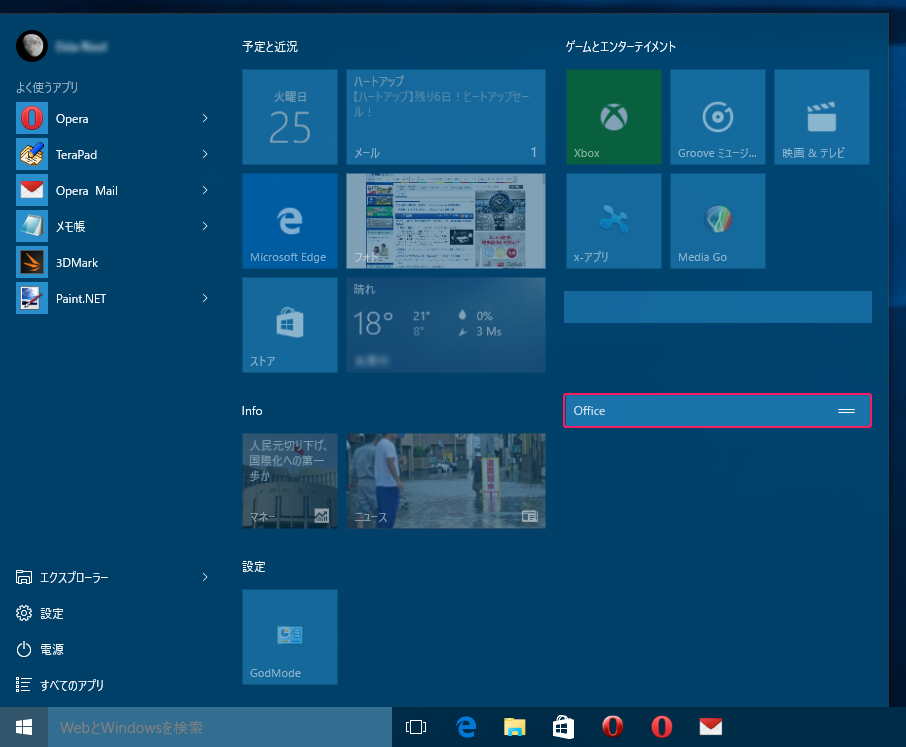906x747 pixels.
Task: Click the blank group bar under x-アプリ
Action: click(x=718, y=307)
